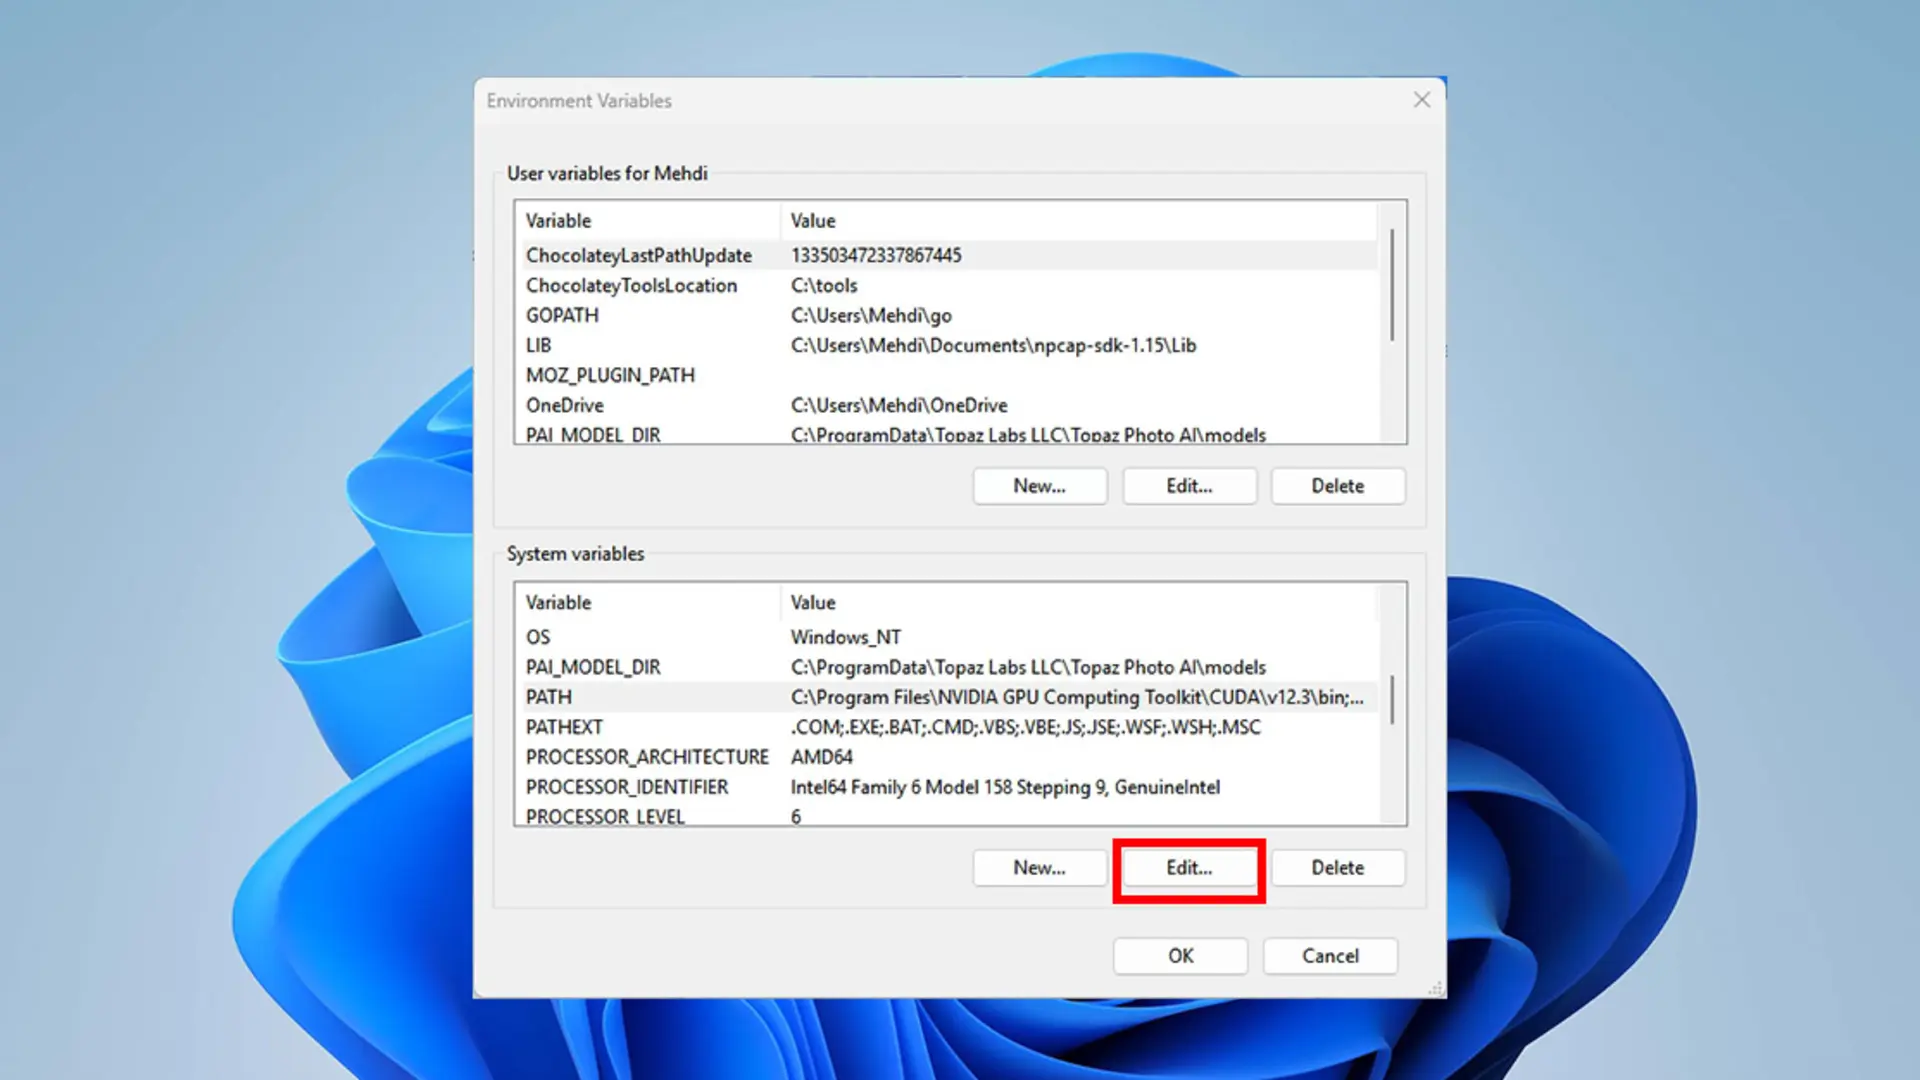Select OneDrive user variable row

(x=948, y=405)
